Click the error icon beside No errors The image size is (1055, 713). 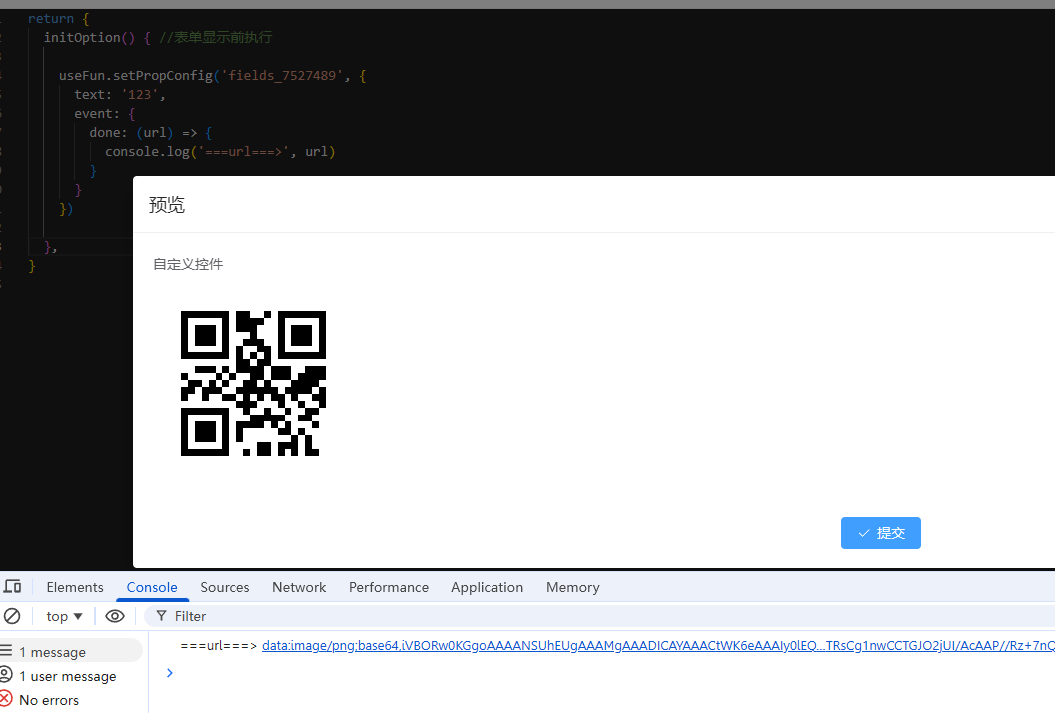coord(6,699)
